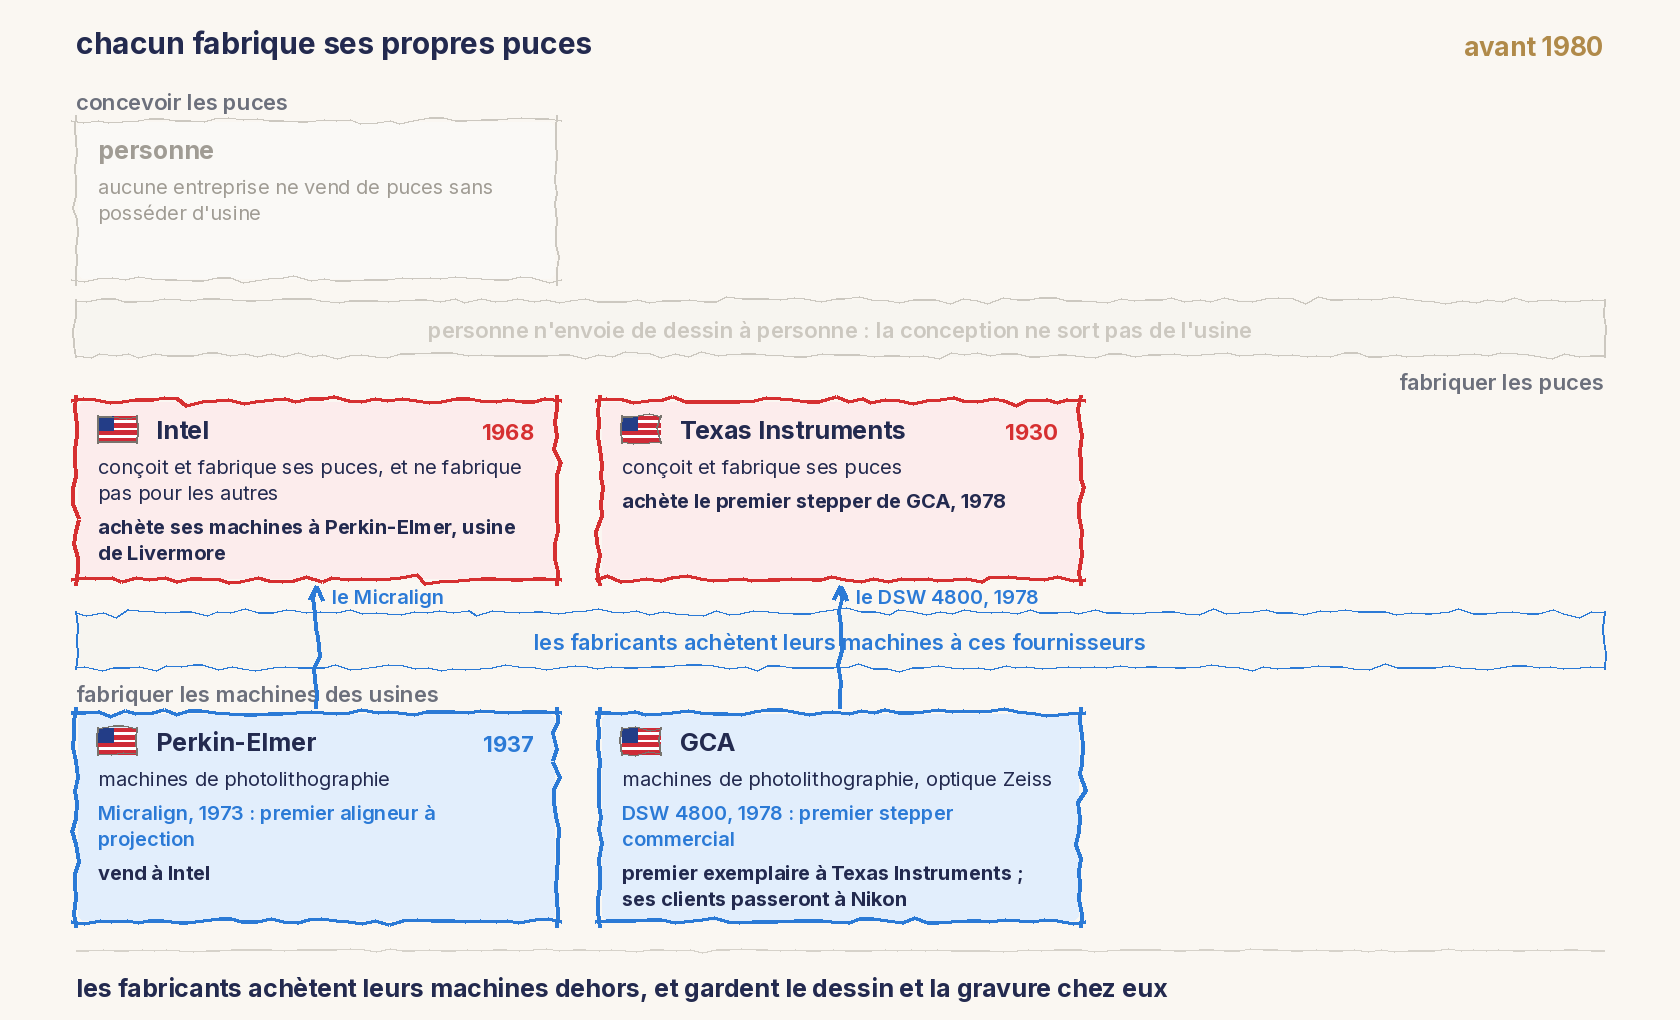Click "achète ses machines à Perkin-Elmer, usine de Livermore"
This screenshot has width=1680, height=1020.
(307, 540)
